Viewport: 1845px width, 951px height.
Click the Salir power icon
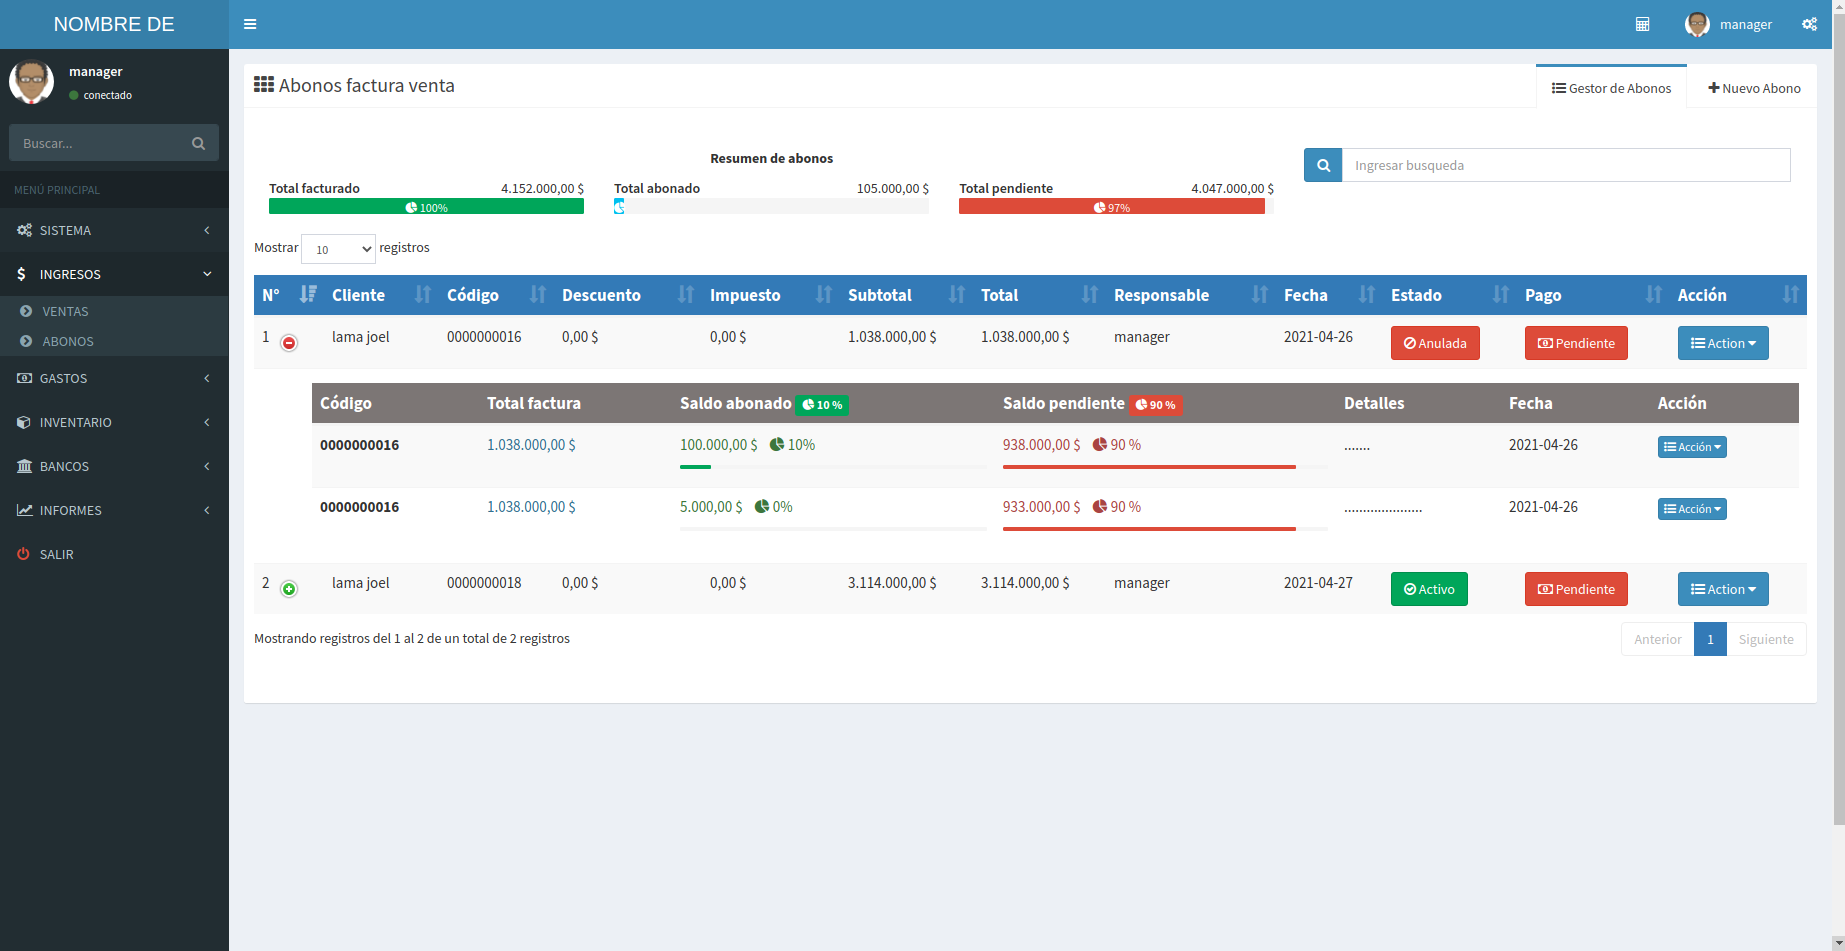point(23,554)
